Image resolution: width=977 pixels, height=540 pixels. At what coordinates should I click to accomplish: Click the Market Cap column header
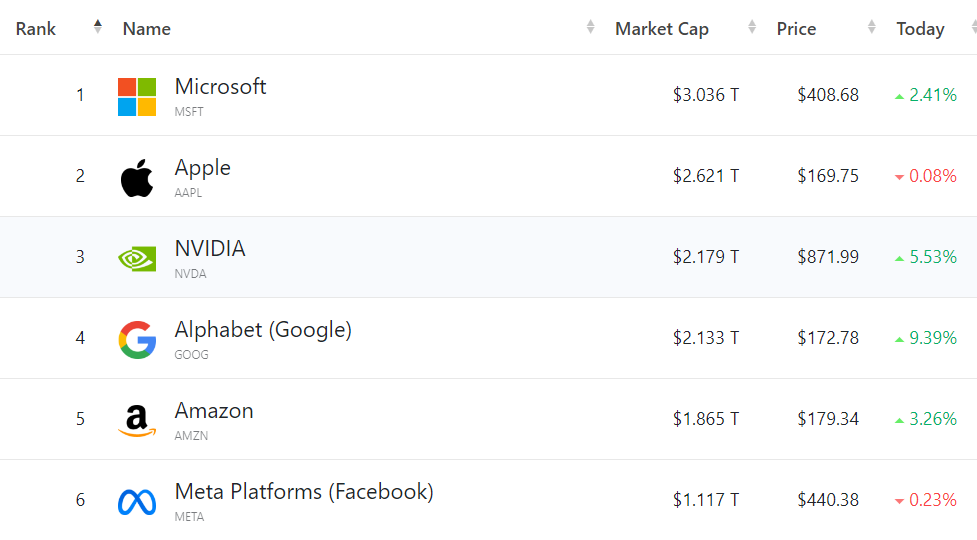click(x=661, y=29)
